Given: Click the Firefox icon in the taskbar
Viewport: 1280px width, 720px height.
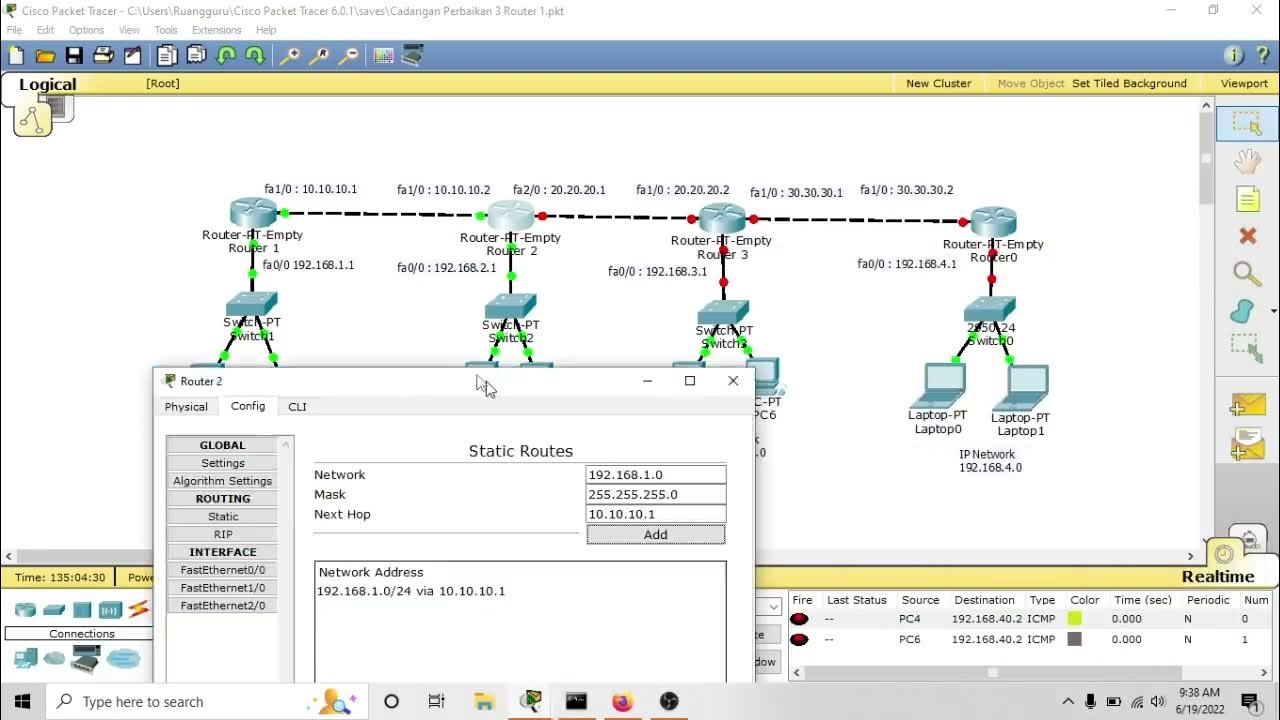Looking at the screenshot, I should [622, 702].
